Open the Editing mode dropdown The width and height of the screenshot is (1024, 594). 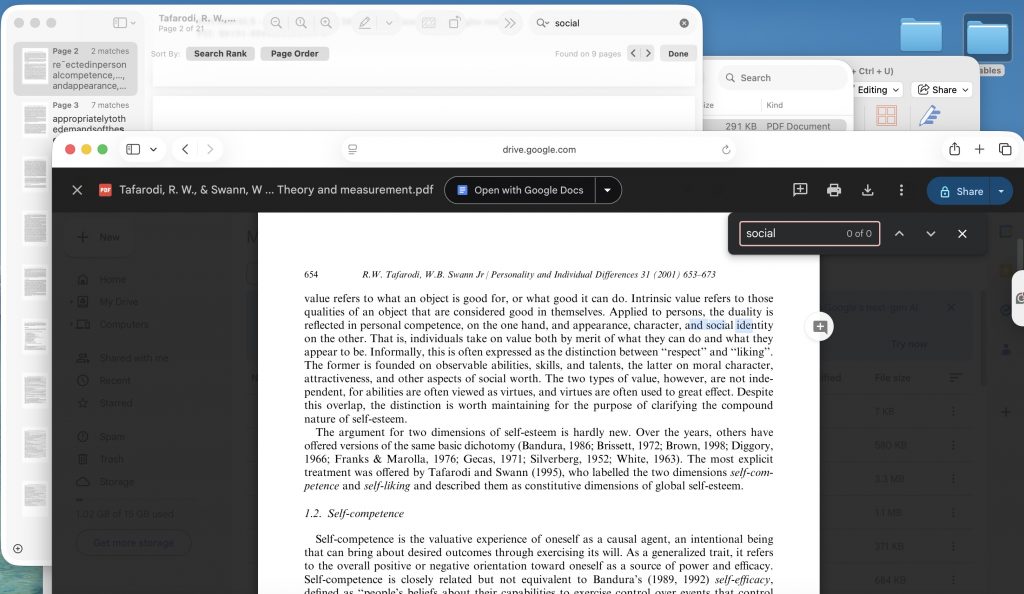[878, 90]
